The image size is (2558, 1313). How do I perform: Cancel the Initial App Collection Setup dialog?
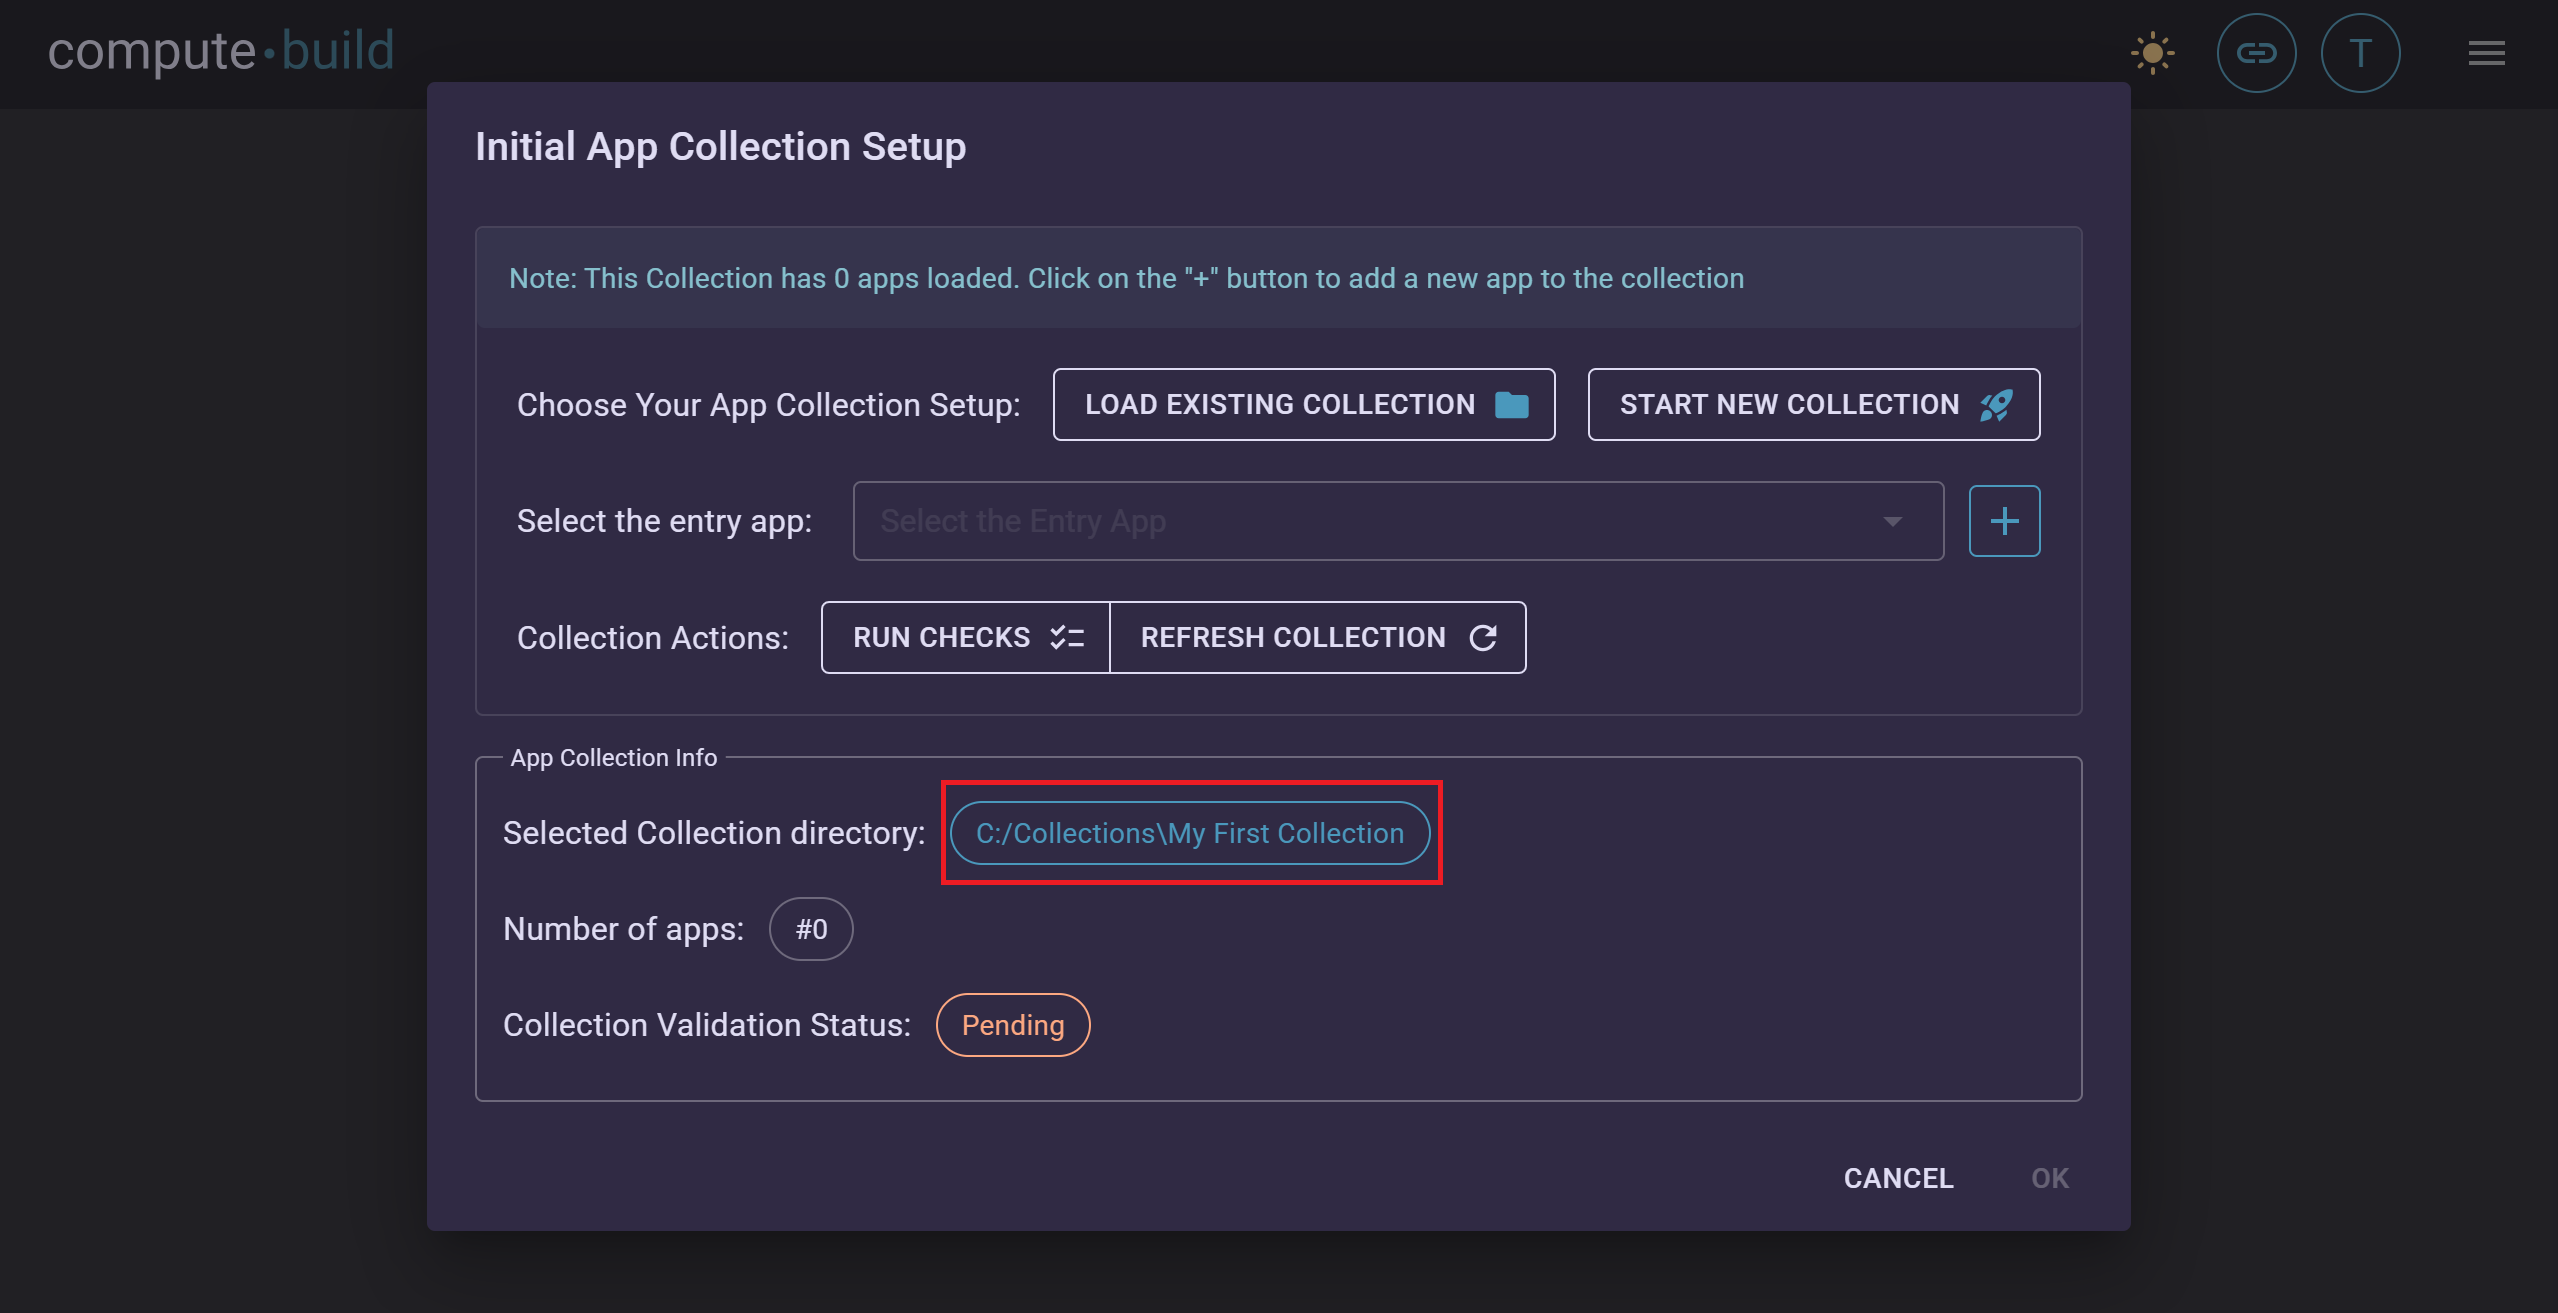(x=1898, y=1178)
